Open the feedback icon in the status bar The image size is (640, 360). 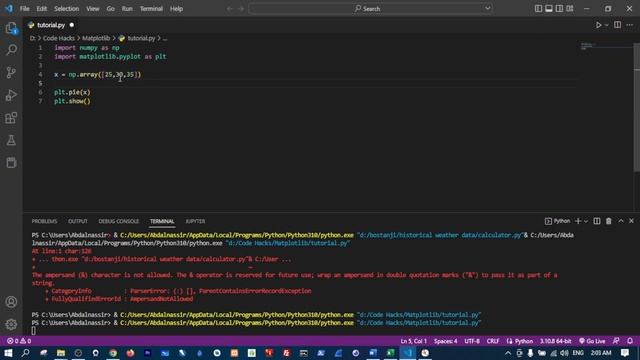click(x=616, y=341)
